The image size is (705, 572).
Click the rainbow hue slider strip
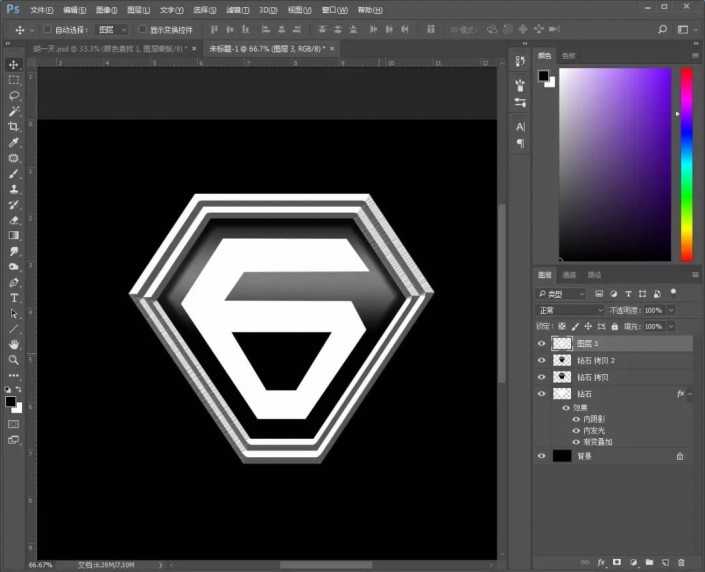click(x=687, y=165)
